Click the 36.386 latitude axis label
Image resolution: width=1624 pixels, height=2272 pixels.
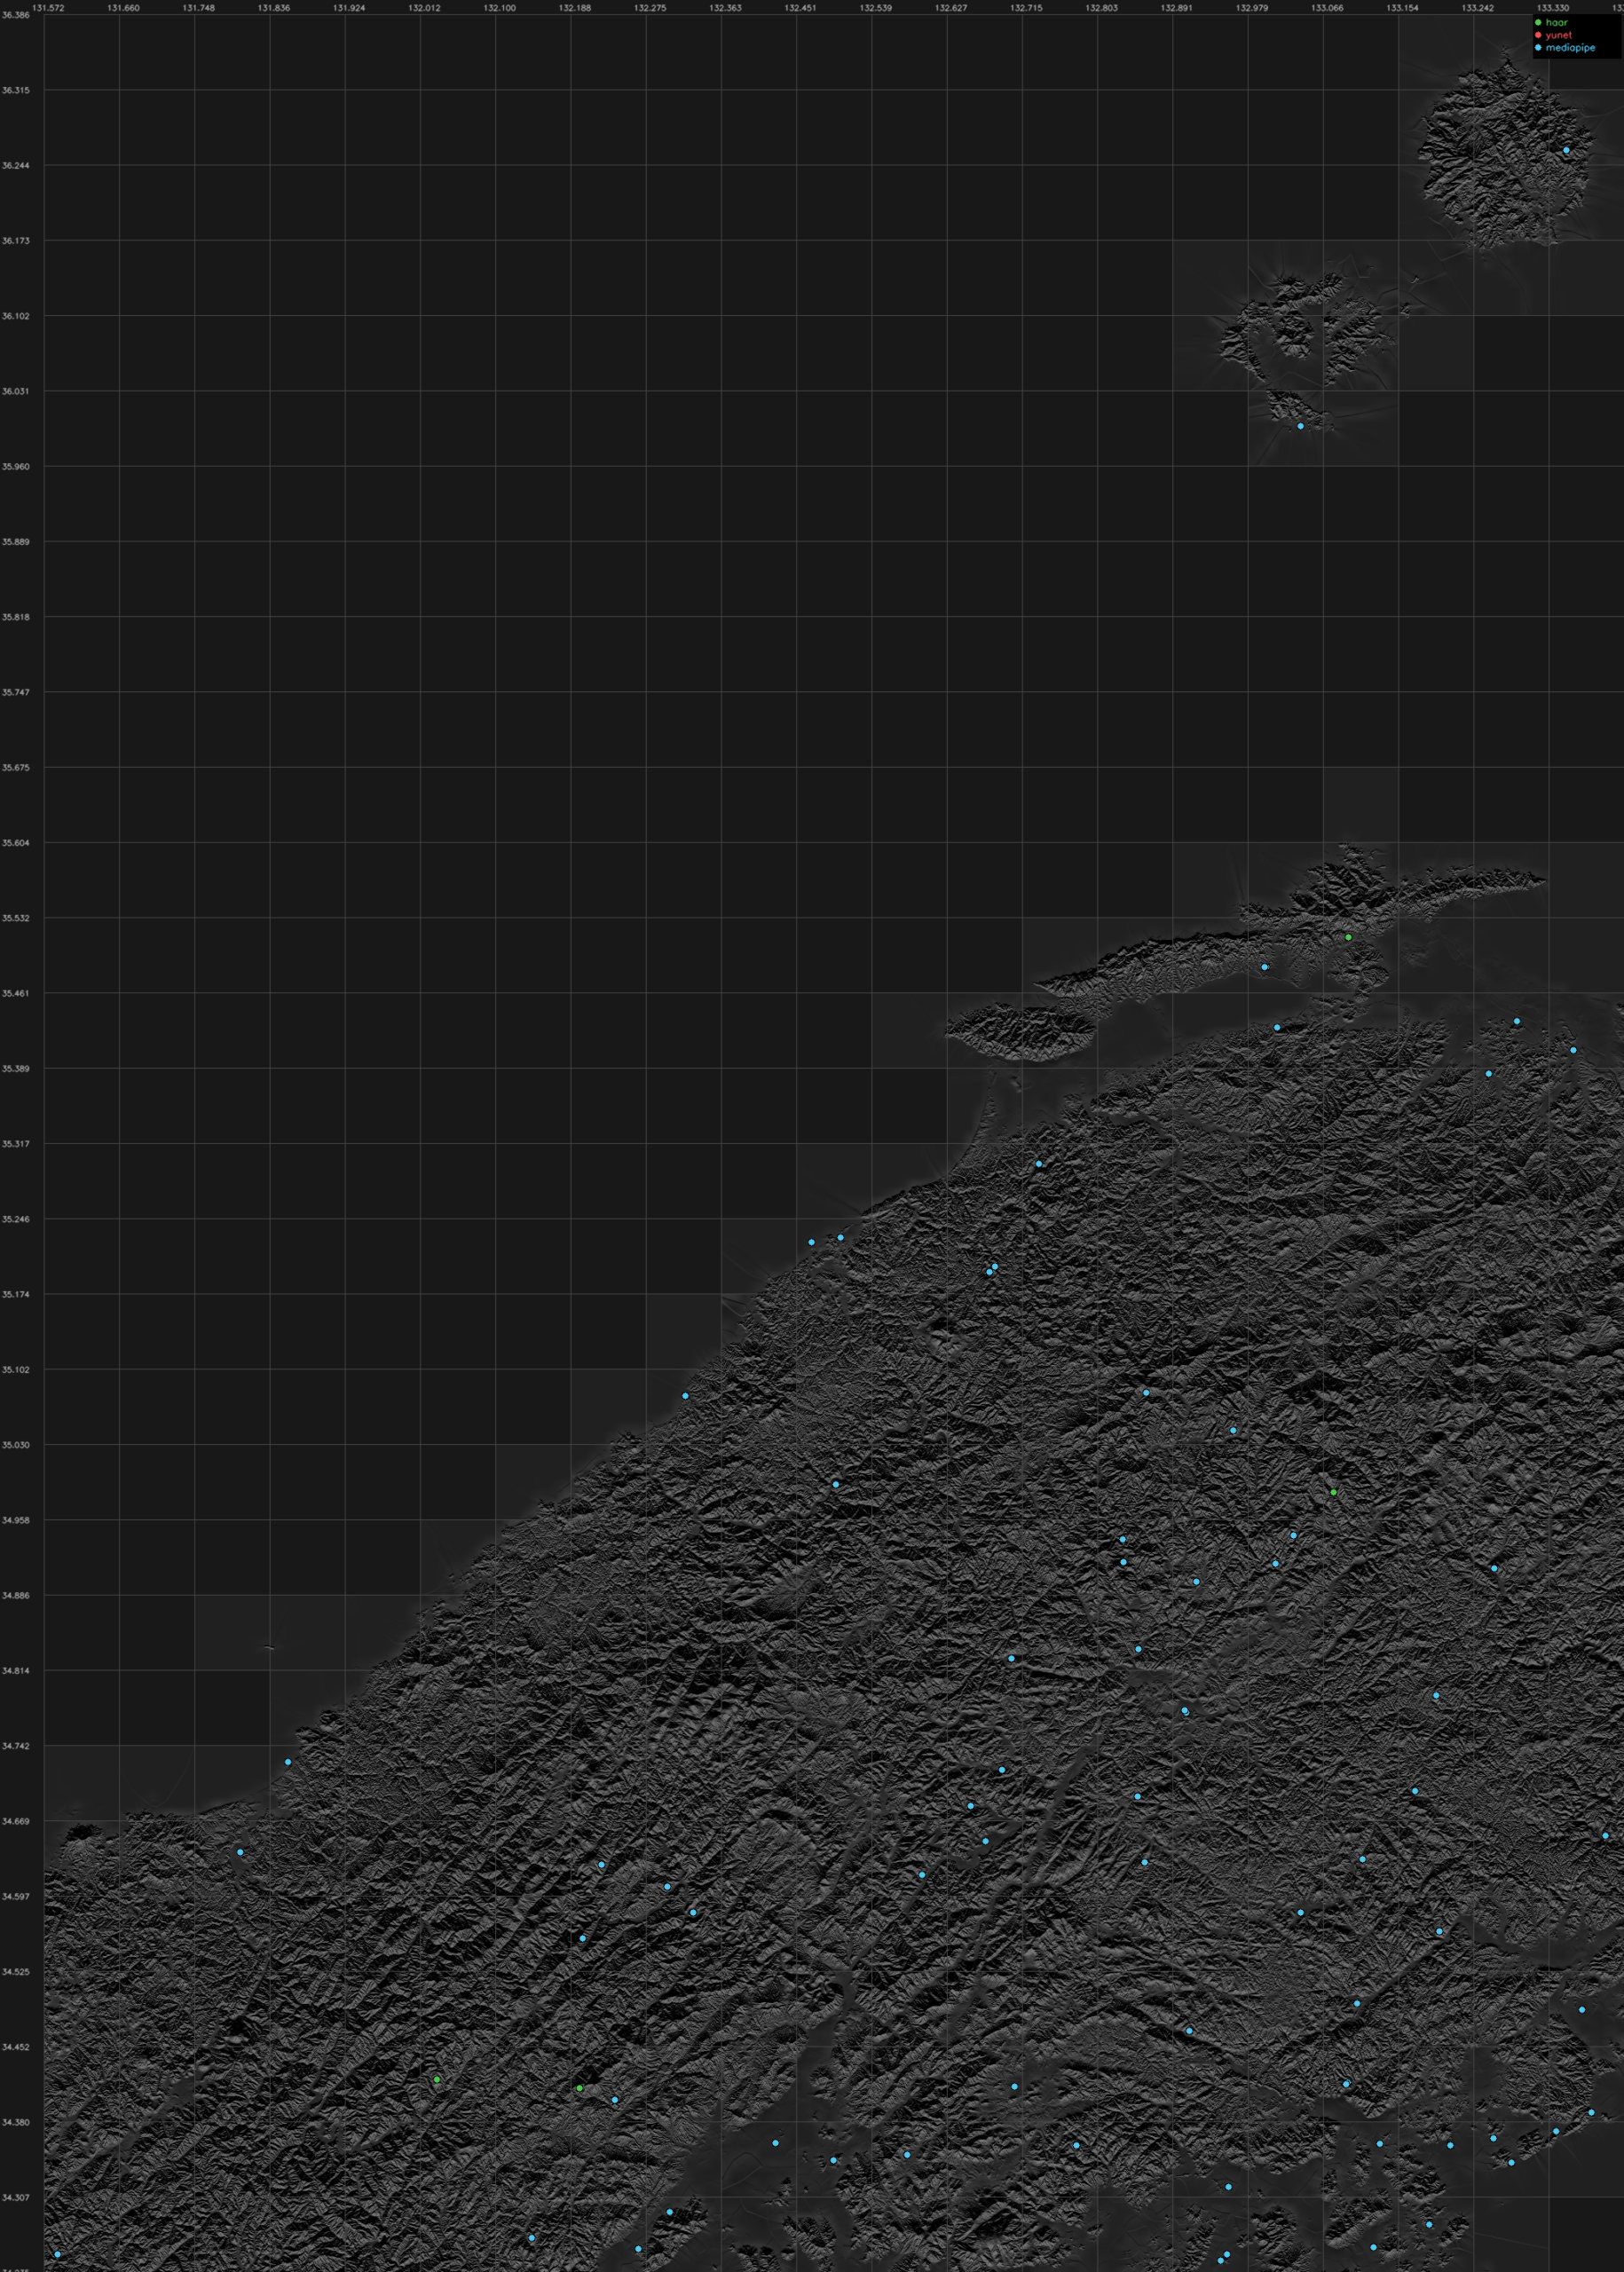15,15
